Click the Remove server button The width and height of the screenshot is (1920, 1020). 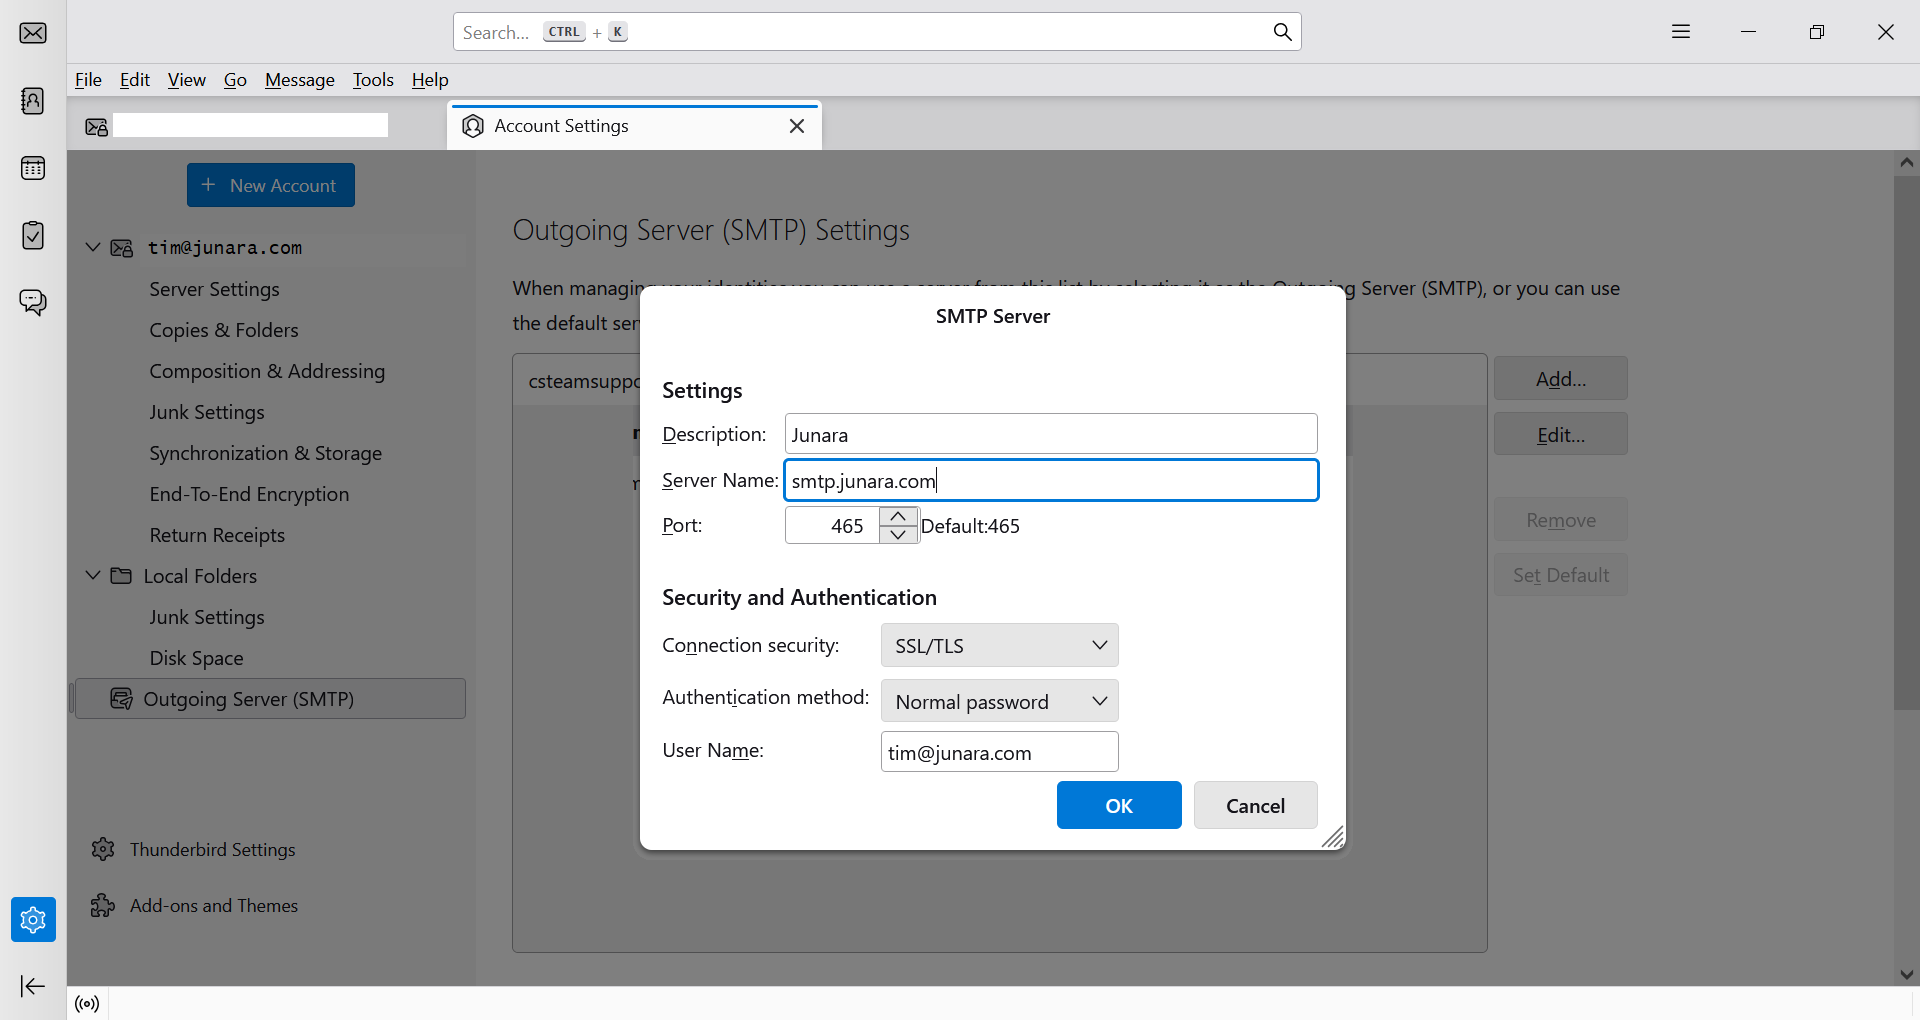(1561, 519)
